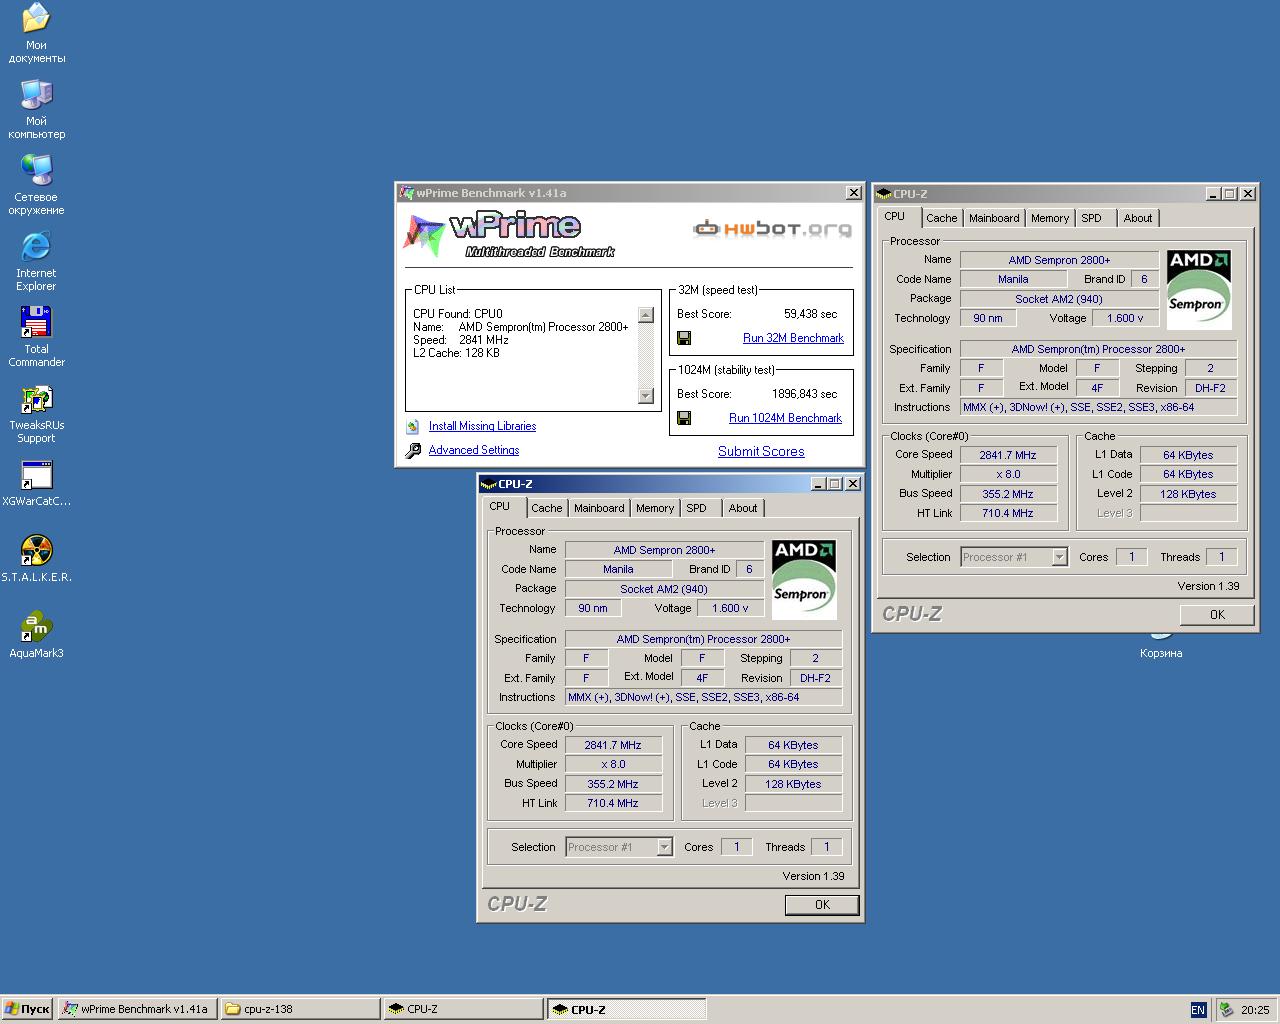Viewport: 1280px width, 1024px height.
Task: Switch to About tab in lower CPU-Z
Action: [743, 508]
